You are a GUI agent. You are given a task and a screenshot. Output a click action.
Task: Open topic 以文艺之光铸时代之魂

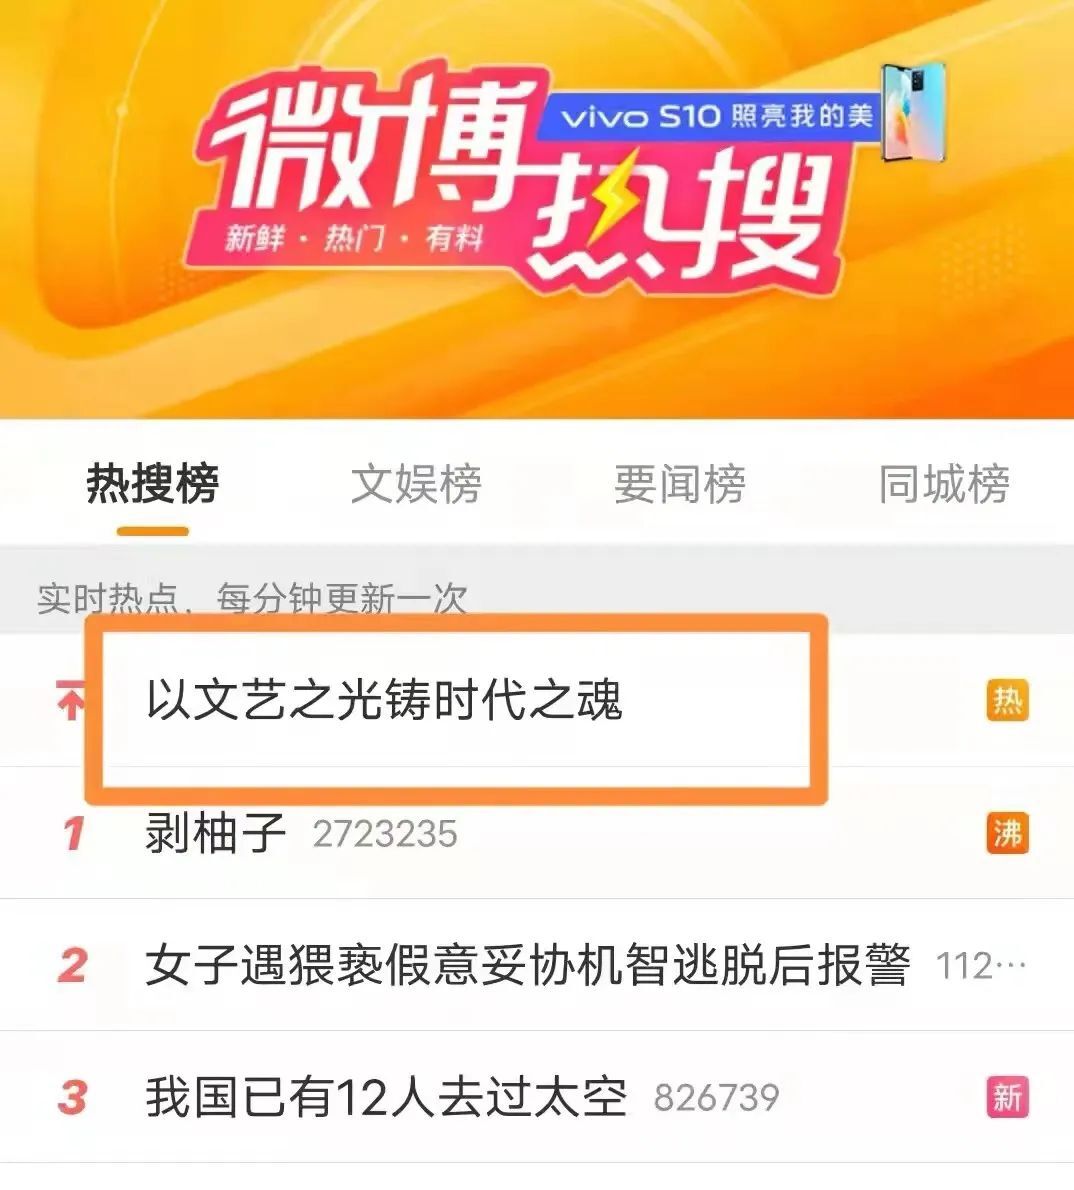point(384,700)
